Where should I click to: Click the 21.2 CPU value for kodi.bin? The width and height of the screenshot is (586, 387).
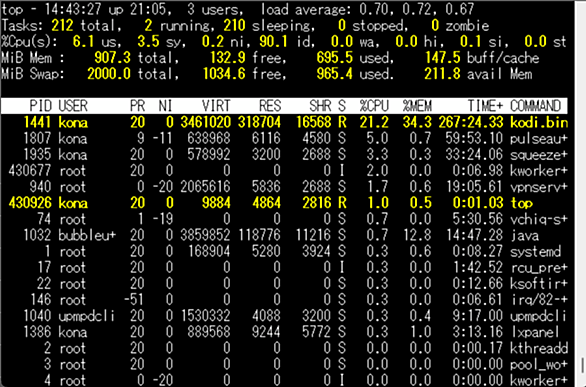pyautogui.click(x=374, y=123)
